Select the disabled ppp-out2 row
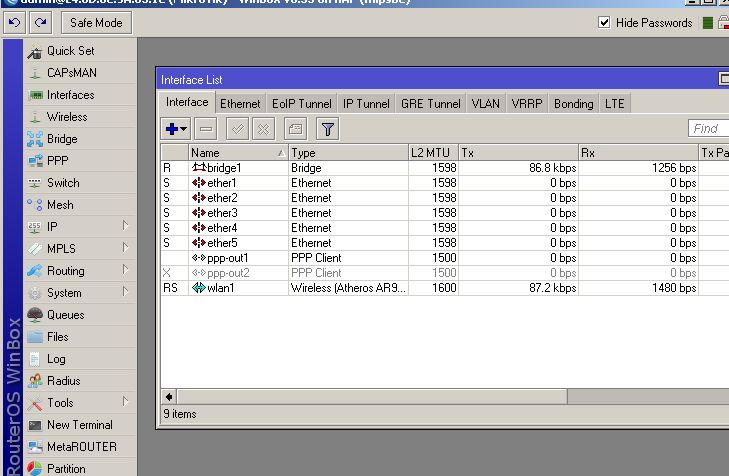The image size is (729, 476). (x=444, y=273)
